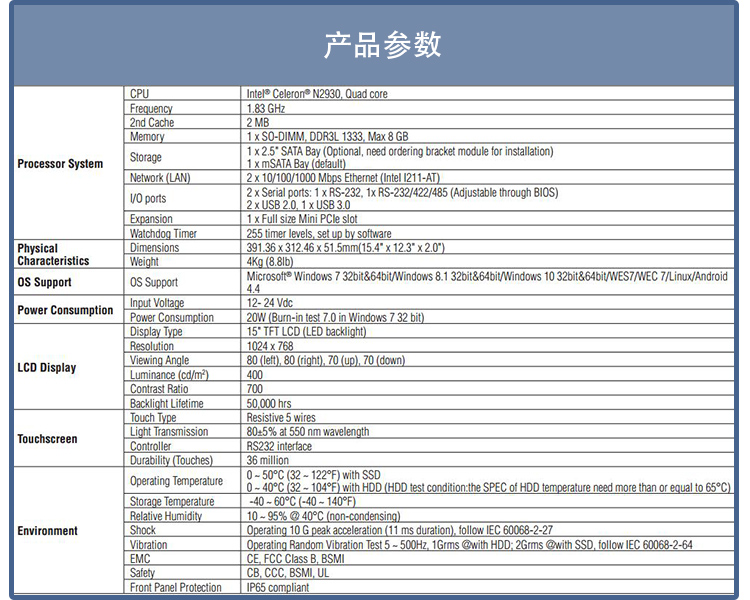Click the '2nd Cache' label
Image resolution: width=750 pixels, height=600 pixels.
[152, 122]
